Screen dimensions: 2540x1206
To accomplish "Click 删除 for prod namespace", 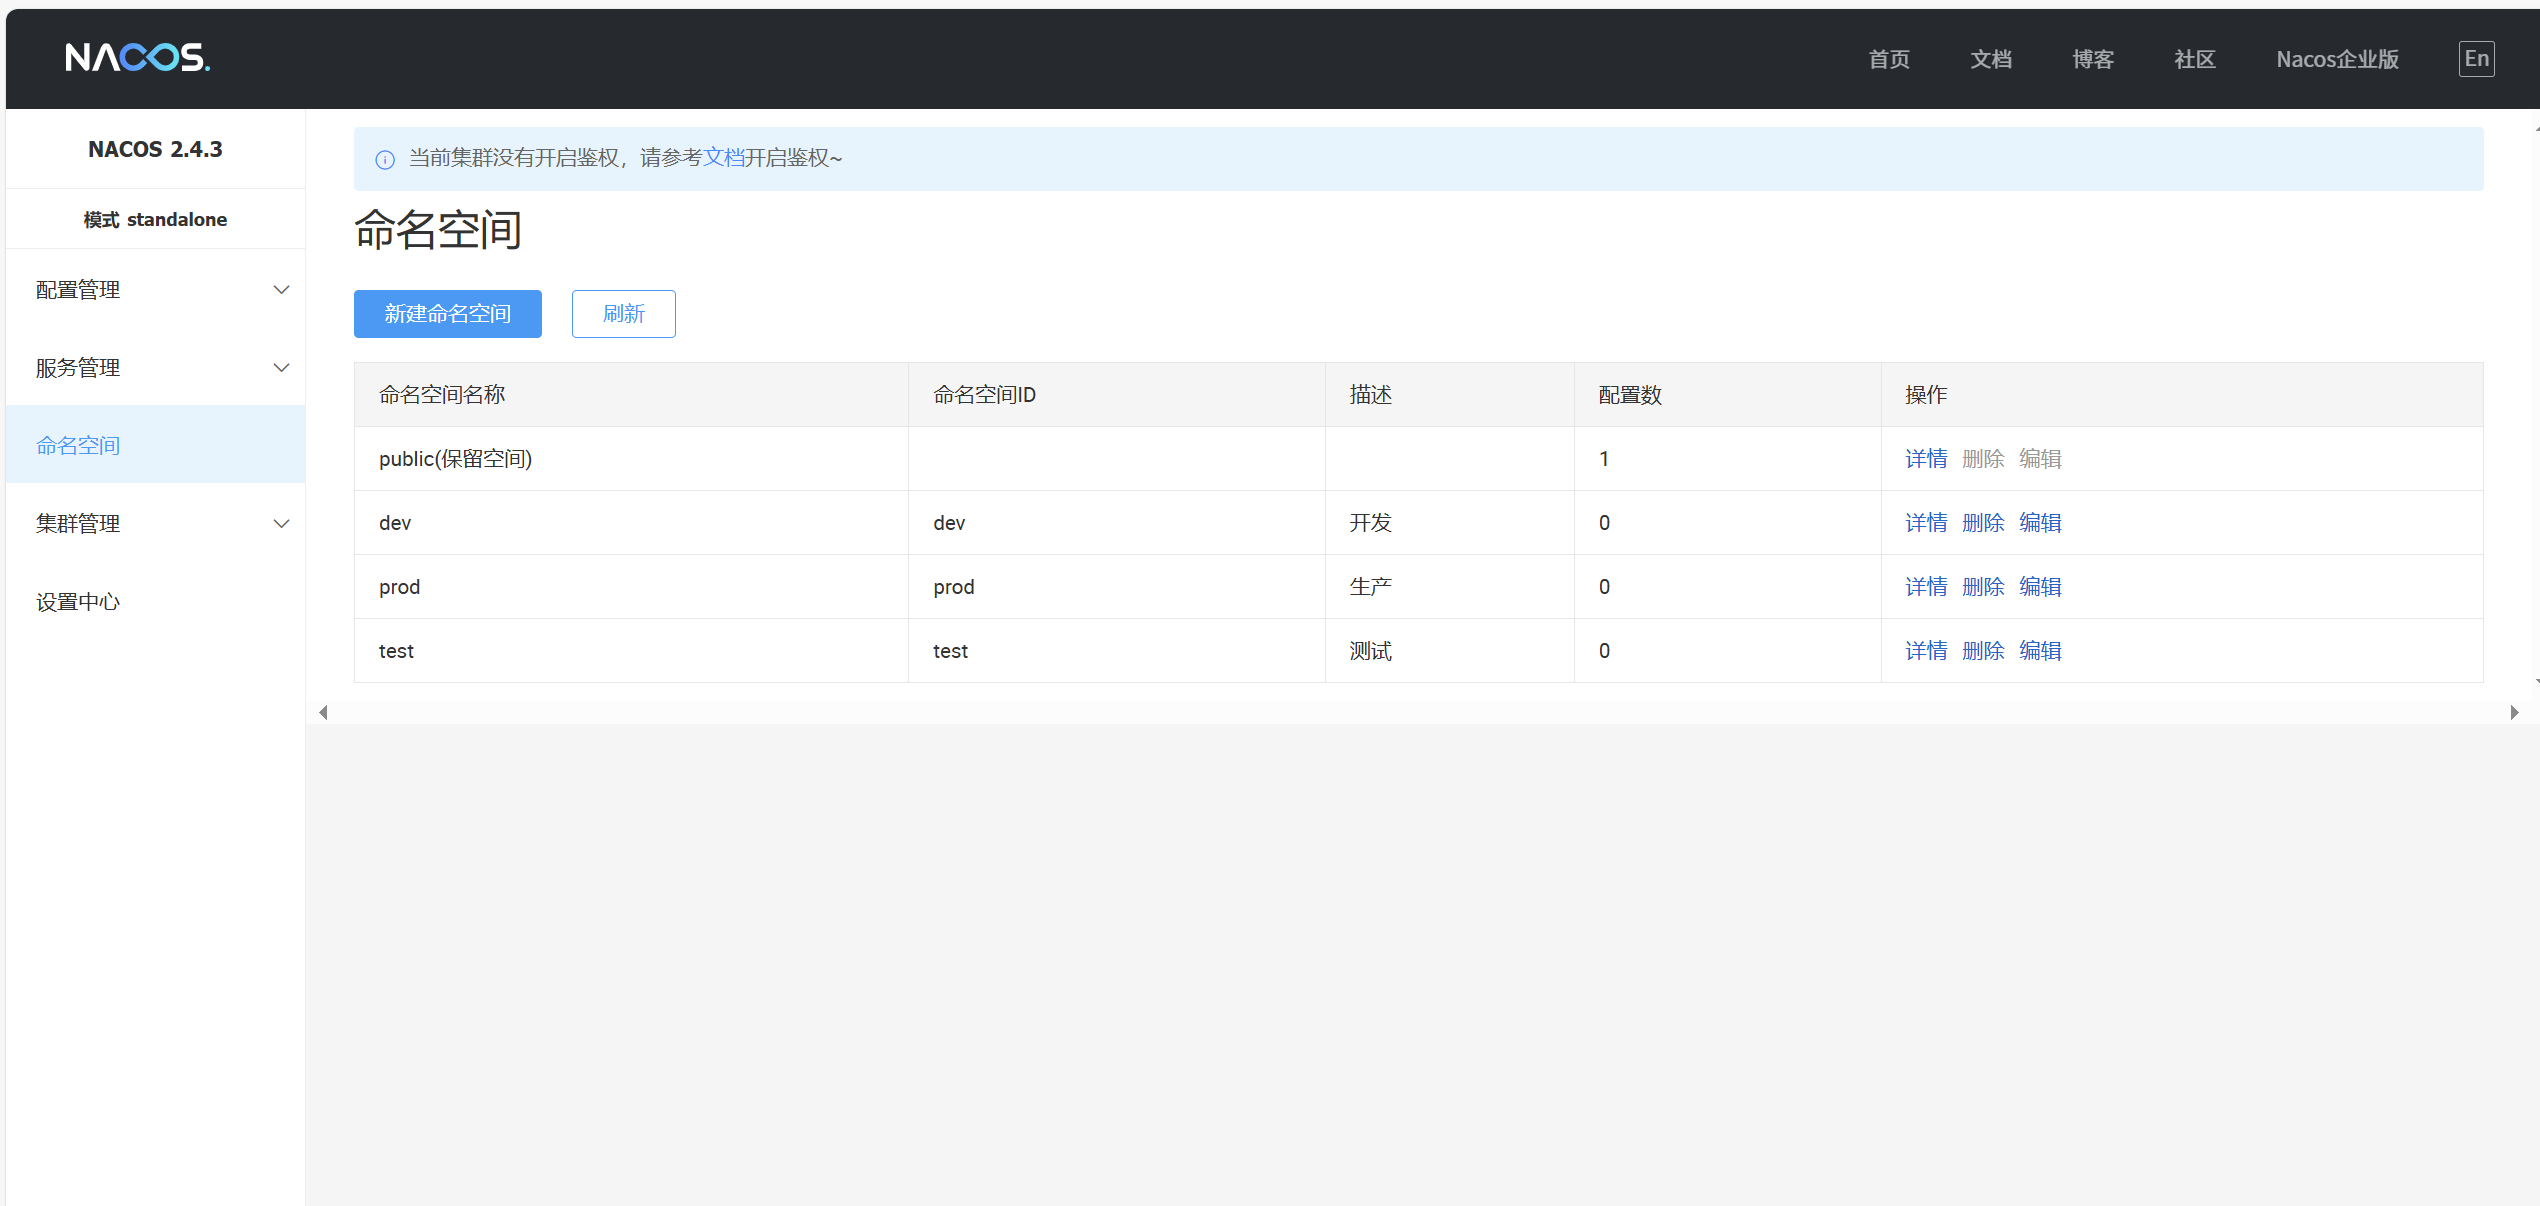I will [1983, 587].
